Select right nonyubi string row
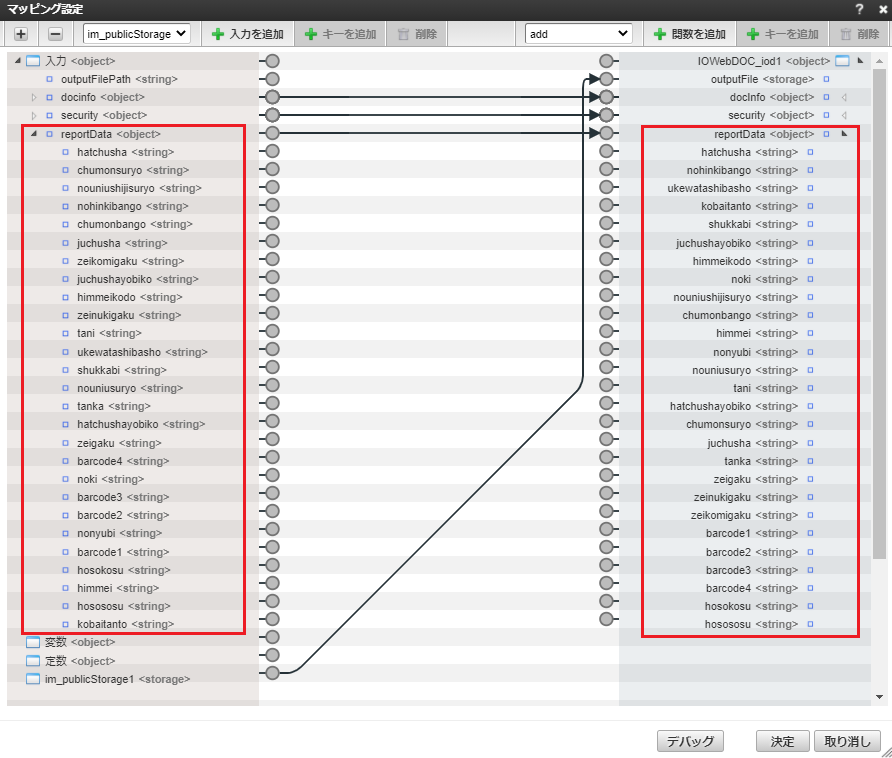 [x=745, y=352]
